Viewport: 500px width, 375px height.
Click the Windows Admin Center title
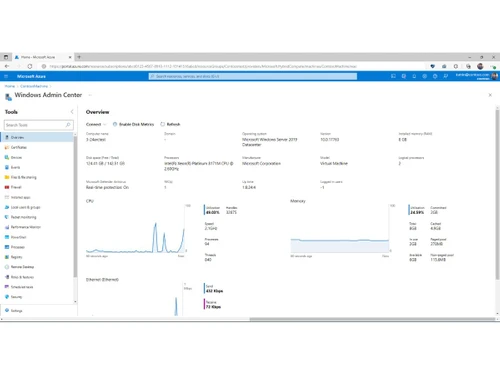[x=48, y=95]
